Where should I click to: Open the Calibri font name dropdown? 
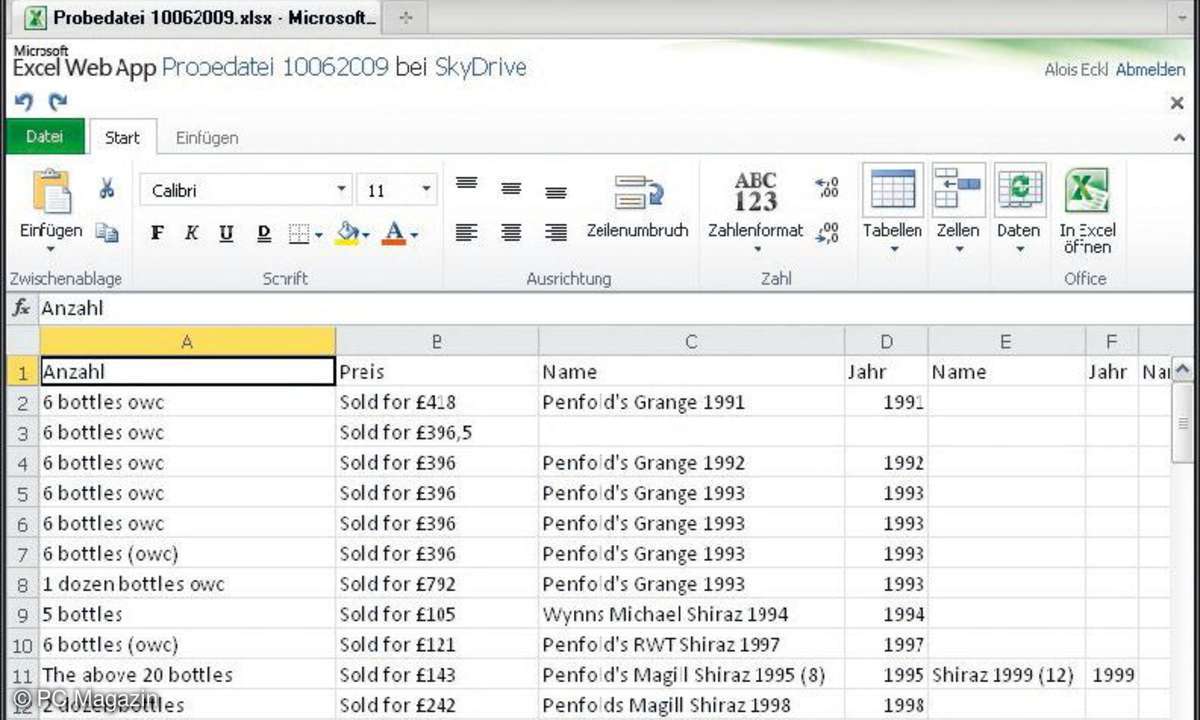[x=341, y=189]
